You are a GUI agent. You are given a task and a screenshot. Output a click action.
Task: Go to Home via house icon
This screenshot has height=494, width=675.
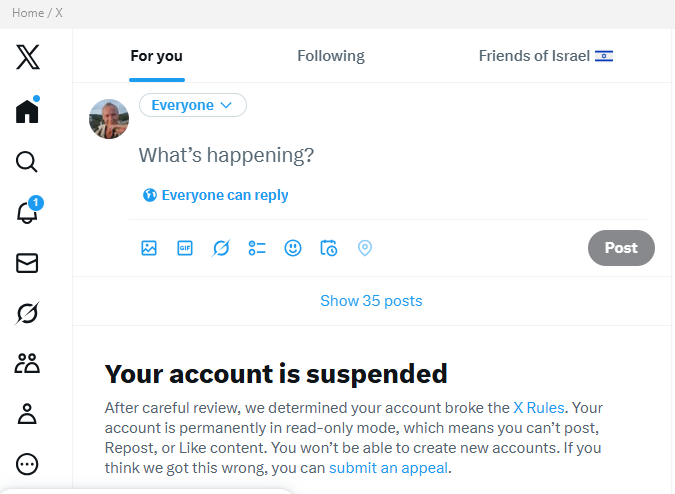point(28,110)
